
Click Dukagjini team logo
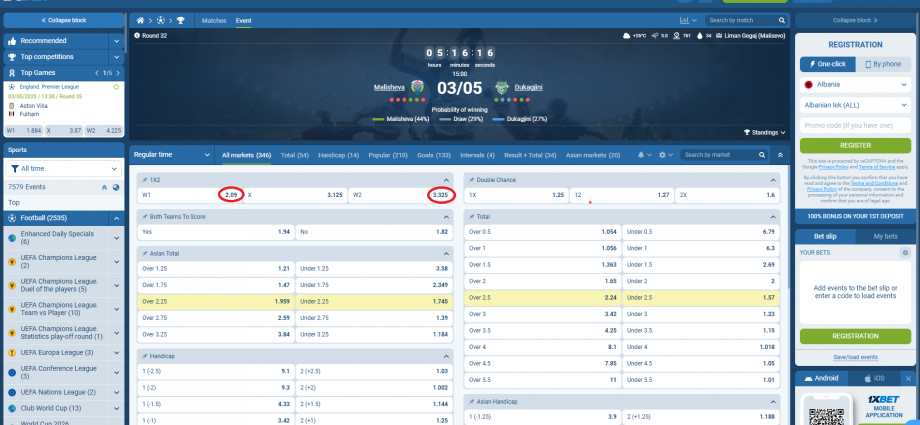(501, 87)
